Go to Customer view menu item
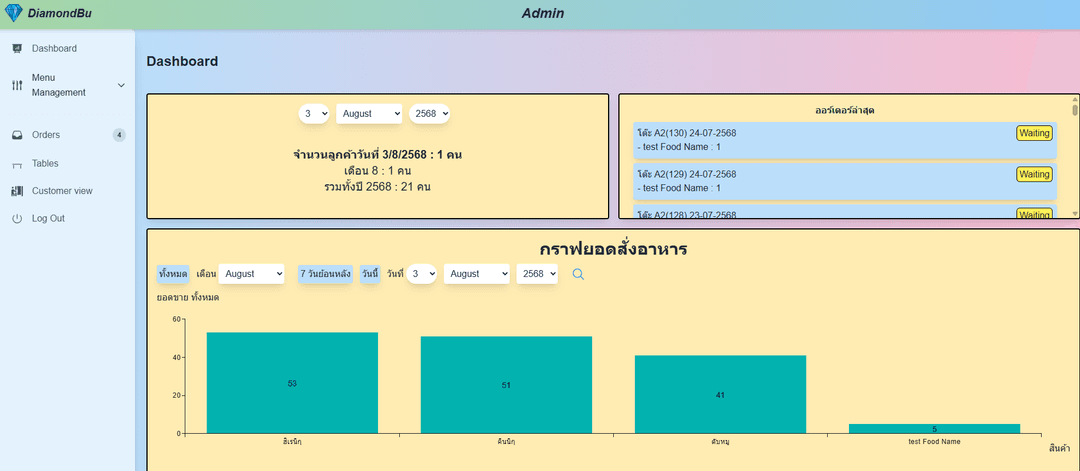Image resolution: width=1080 pixels, height=471 pixels. point(62,191)
